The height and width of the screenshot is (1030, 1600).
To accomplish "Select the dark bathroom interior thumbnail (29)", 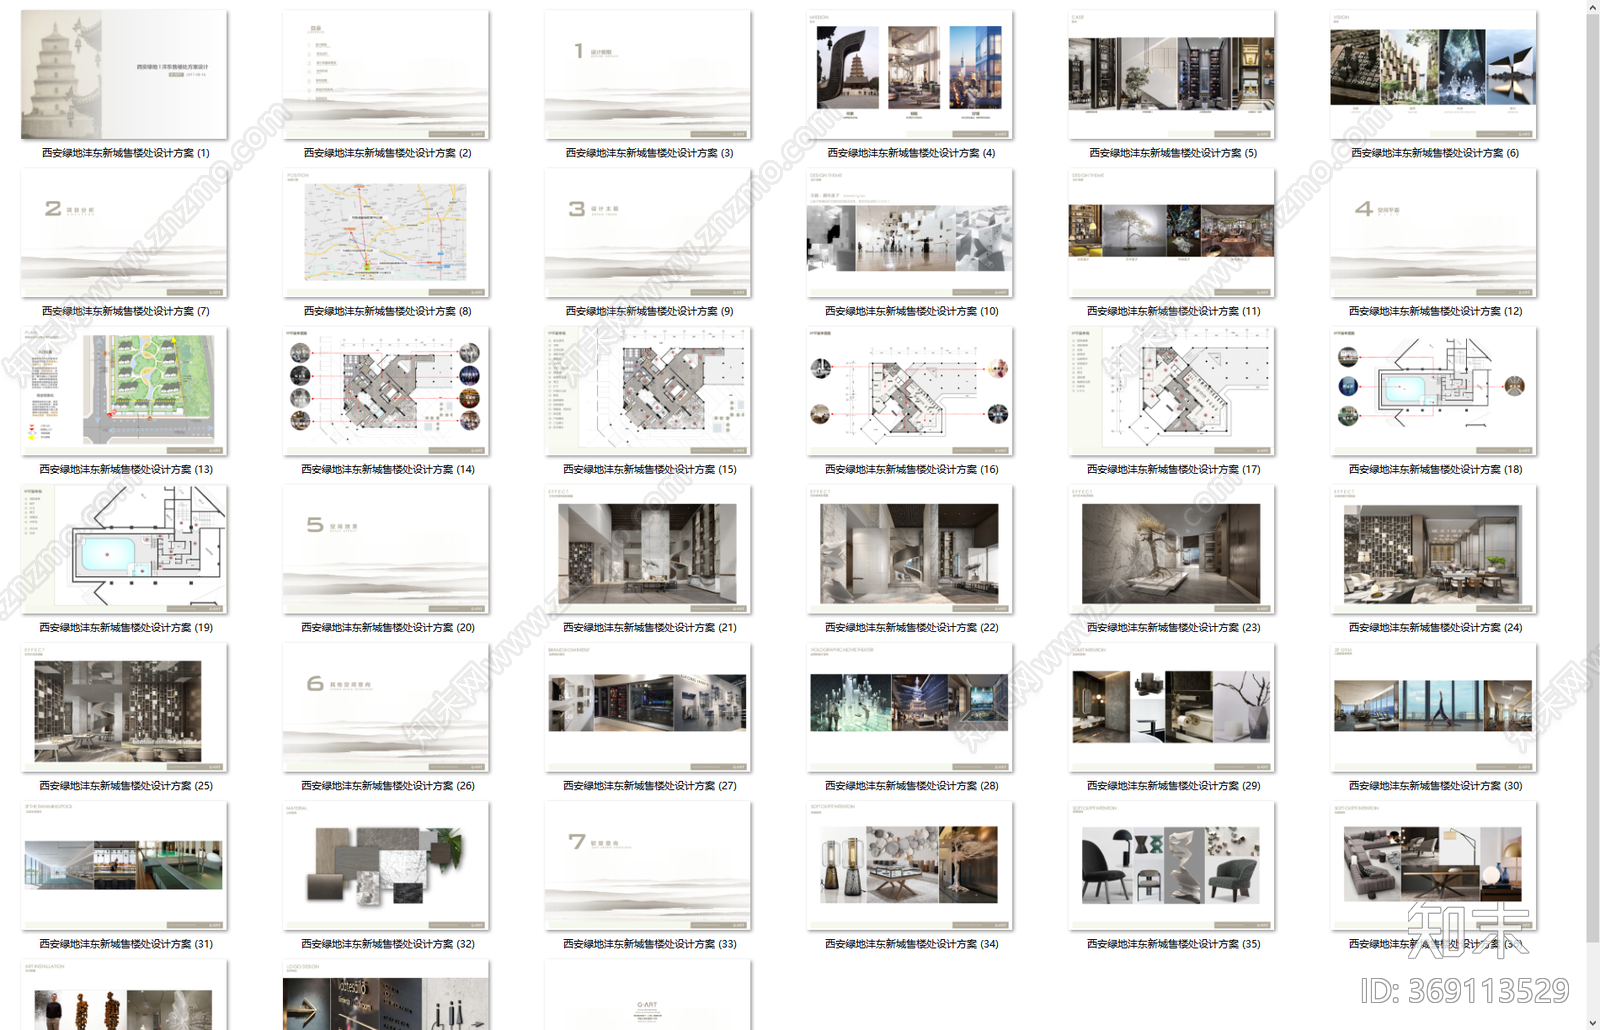I will click(1172, 707).
